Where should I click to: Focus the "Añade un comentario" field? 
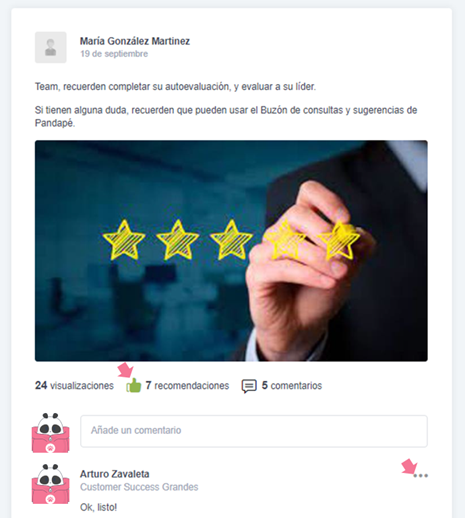pyautogui.click(x=254, y=431)
